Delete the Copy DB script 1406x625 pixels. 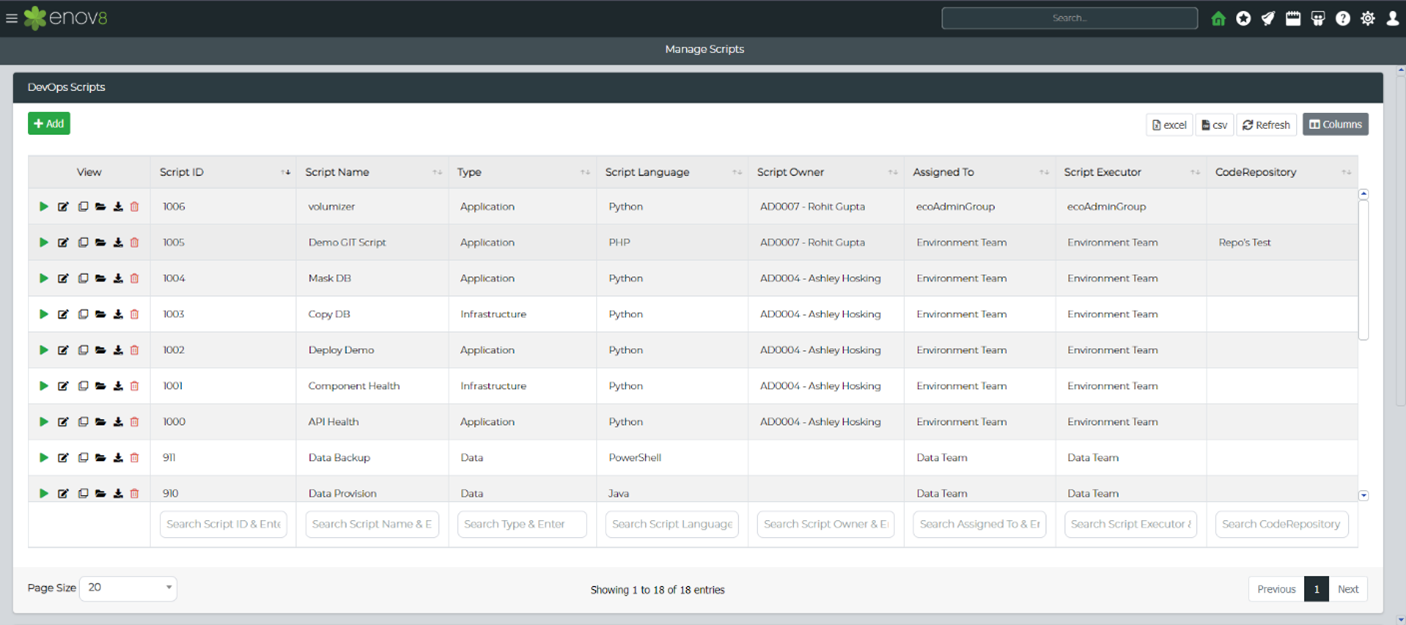135,314
